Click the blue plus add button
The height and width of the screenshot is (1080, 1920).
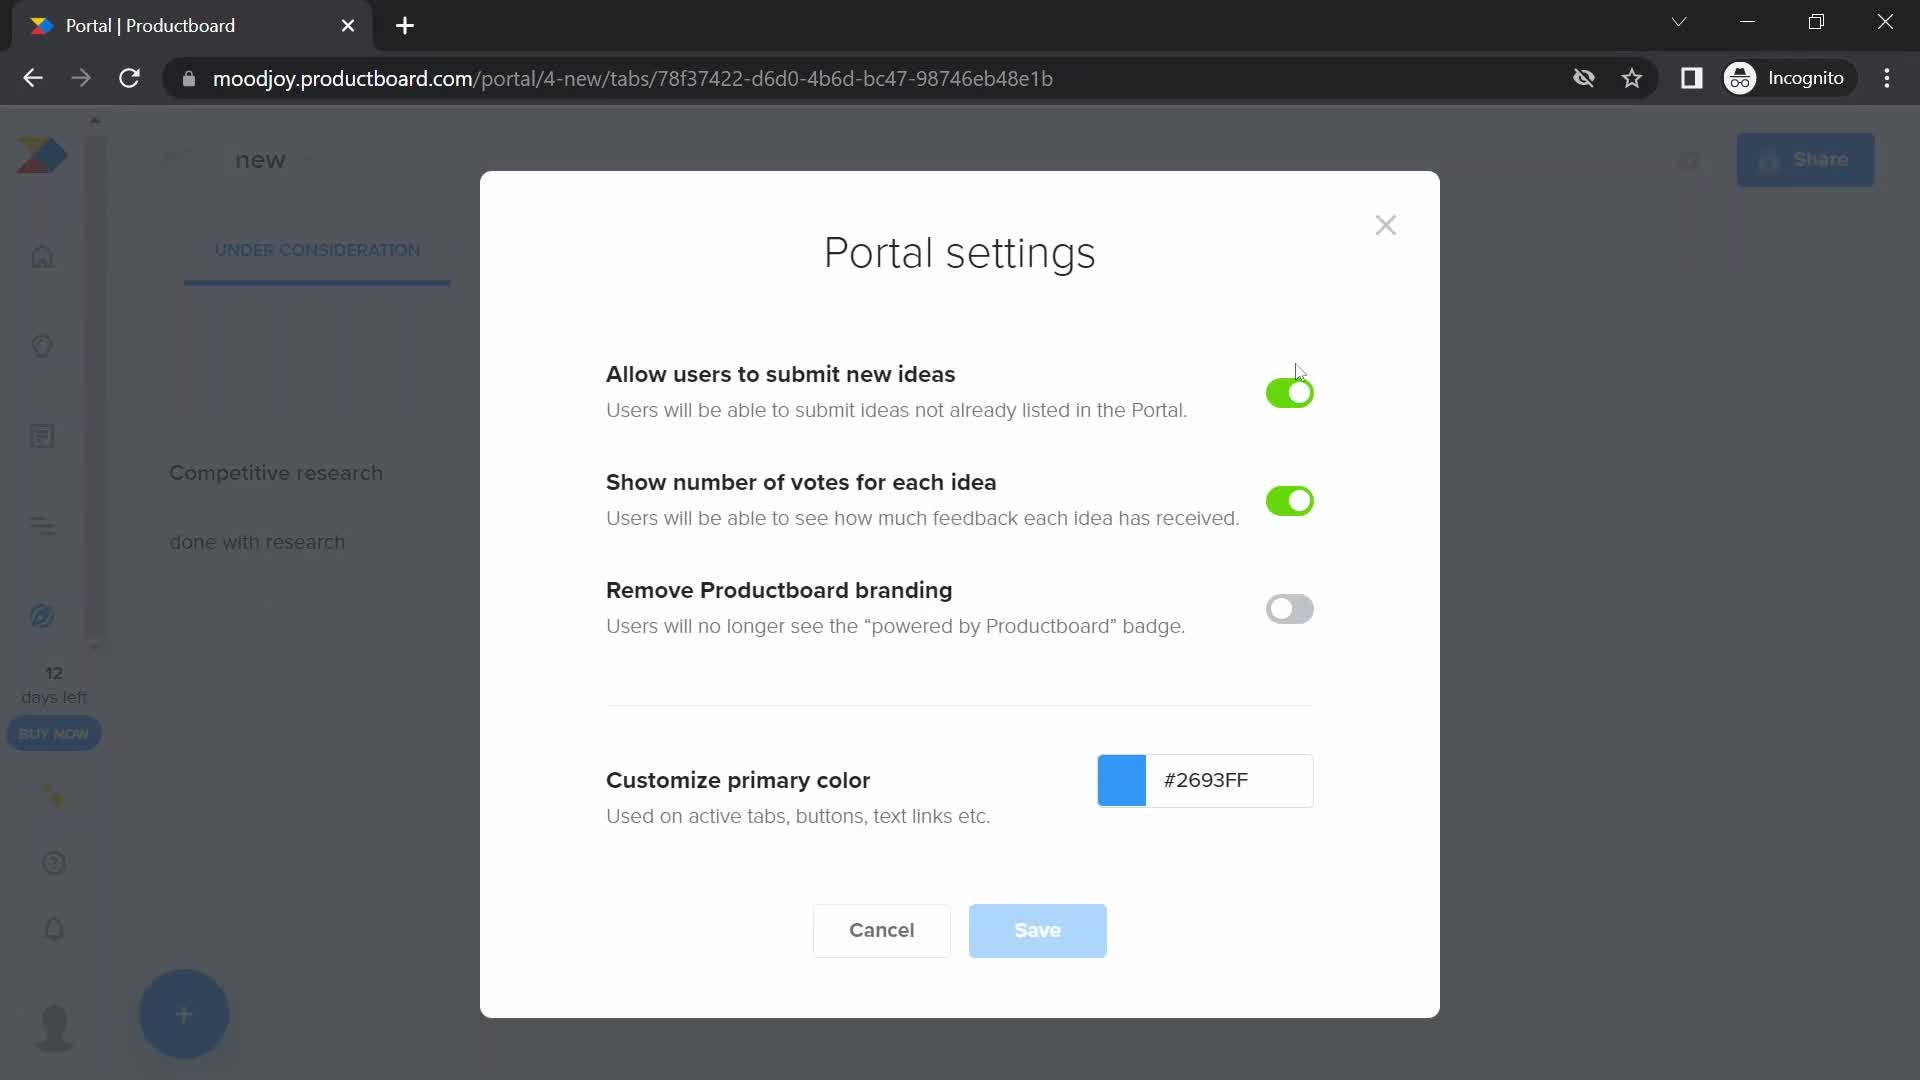184,1015
